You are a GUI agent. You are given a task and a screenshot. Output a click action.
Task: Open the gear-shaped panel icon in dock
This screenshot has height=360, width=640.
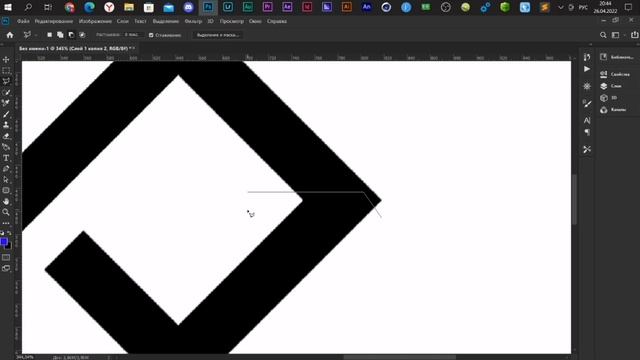pyautogui.click(x=587, y=86)
